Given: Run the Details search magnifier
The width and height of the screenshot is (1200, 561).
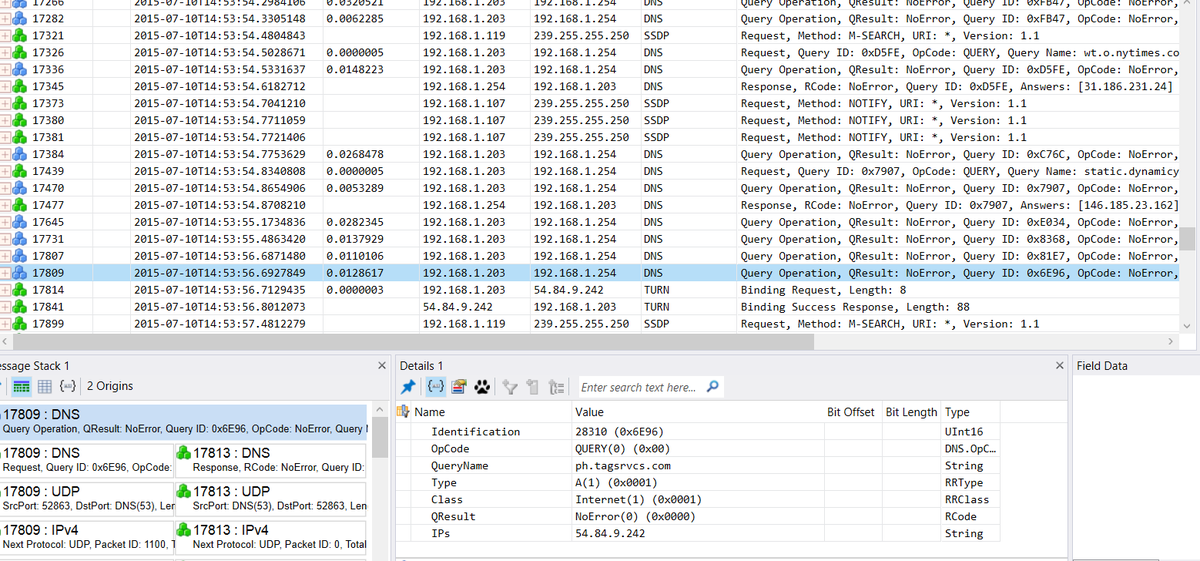Looking at the screenshot, I should [x=712, y=387].
